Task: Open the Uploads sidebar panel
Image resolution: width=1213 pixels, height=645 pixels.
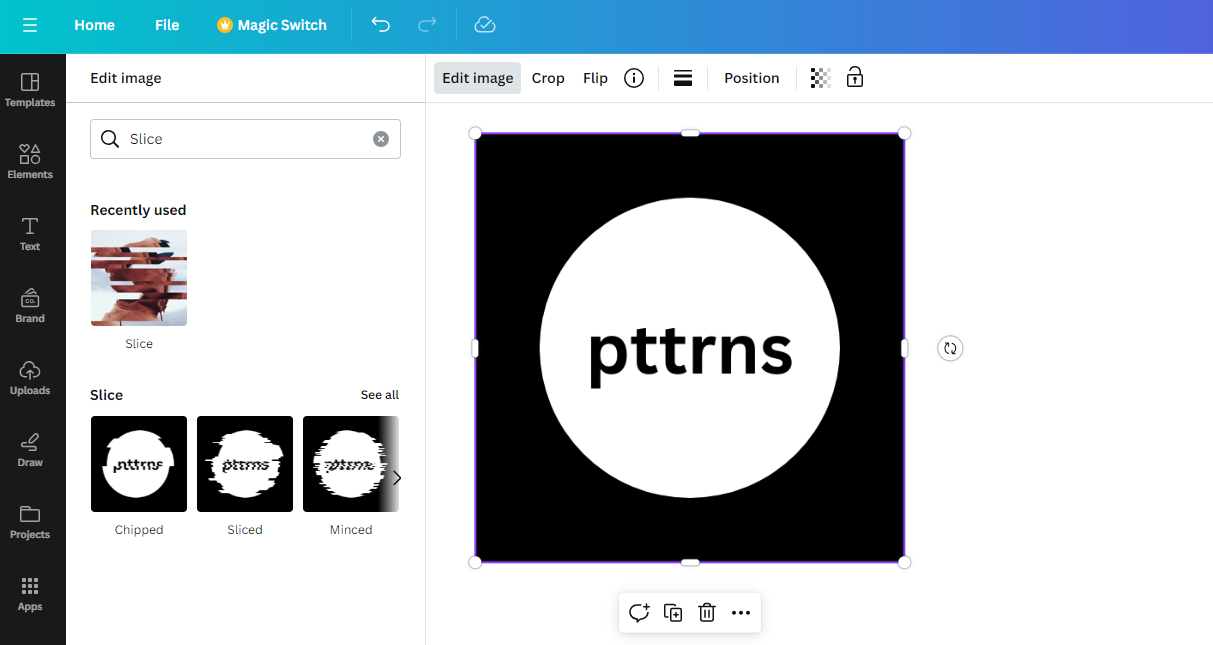Action: coord(30,378)
